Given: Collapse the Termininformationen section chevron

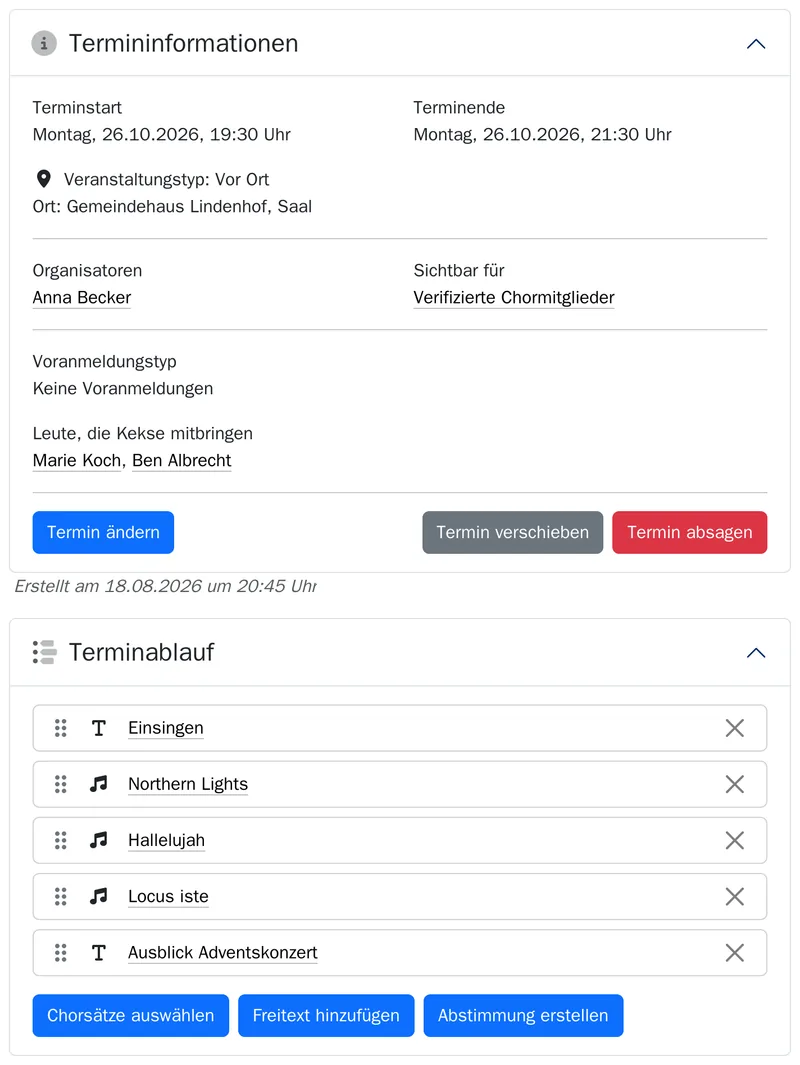Looking at the screenshot, I should tap(756, 44).
